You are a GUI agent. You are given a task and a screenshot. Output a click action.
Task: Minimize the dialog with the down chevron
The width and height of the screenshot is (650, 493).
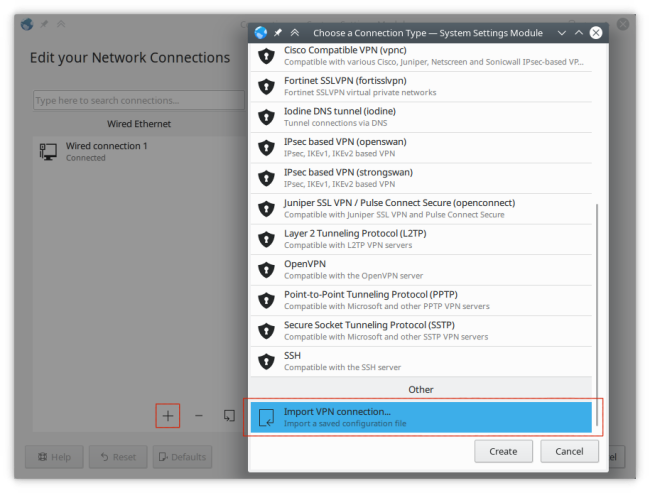pos(562,33)
